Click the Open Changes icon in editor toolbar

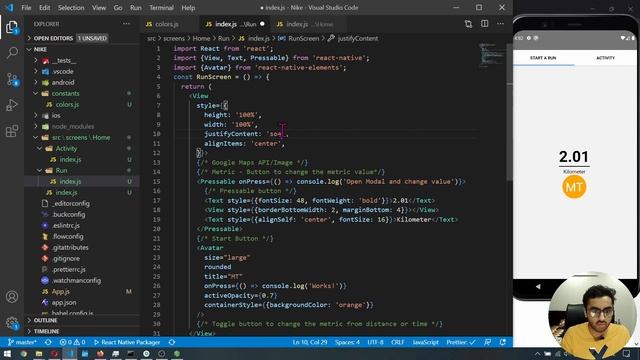pos(468,24)
